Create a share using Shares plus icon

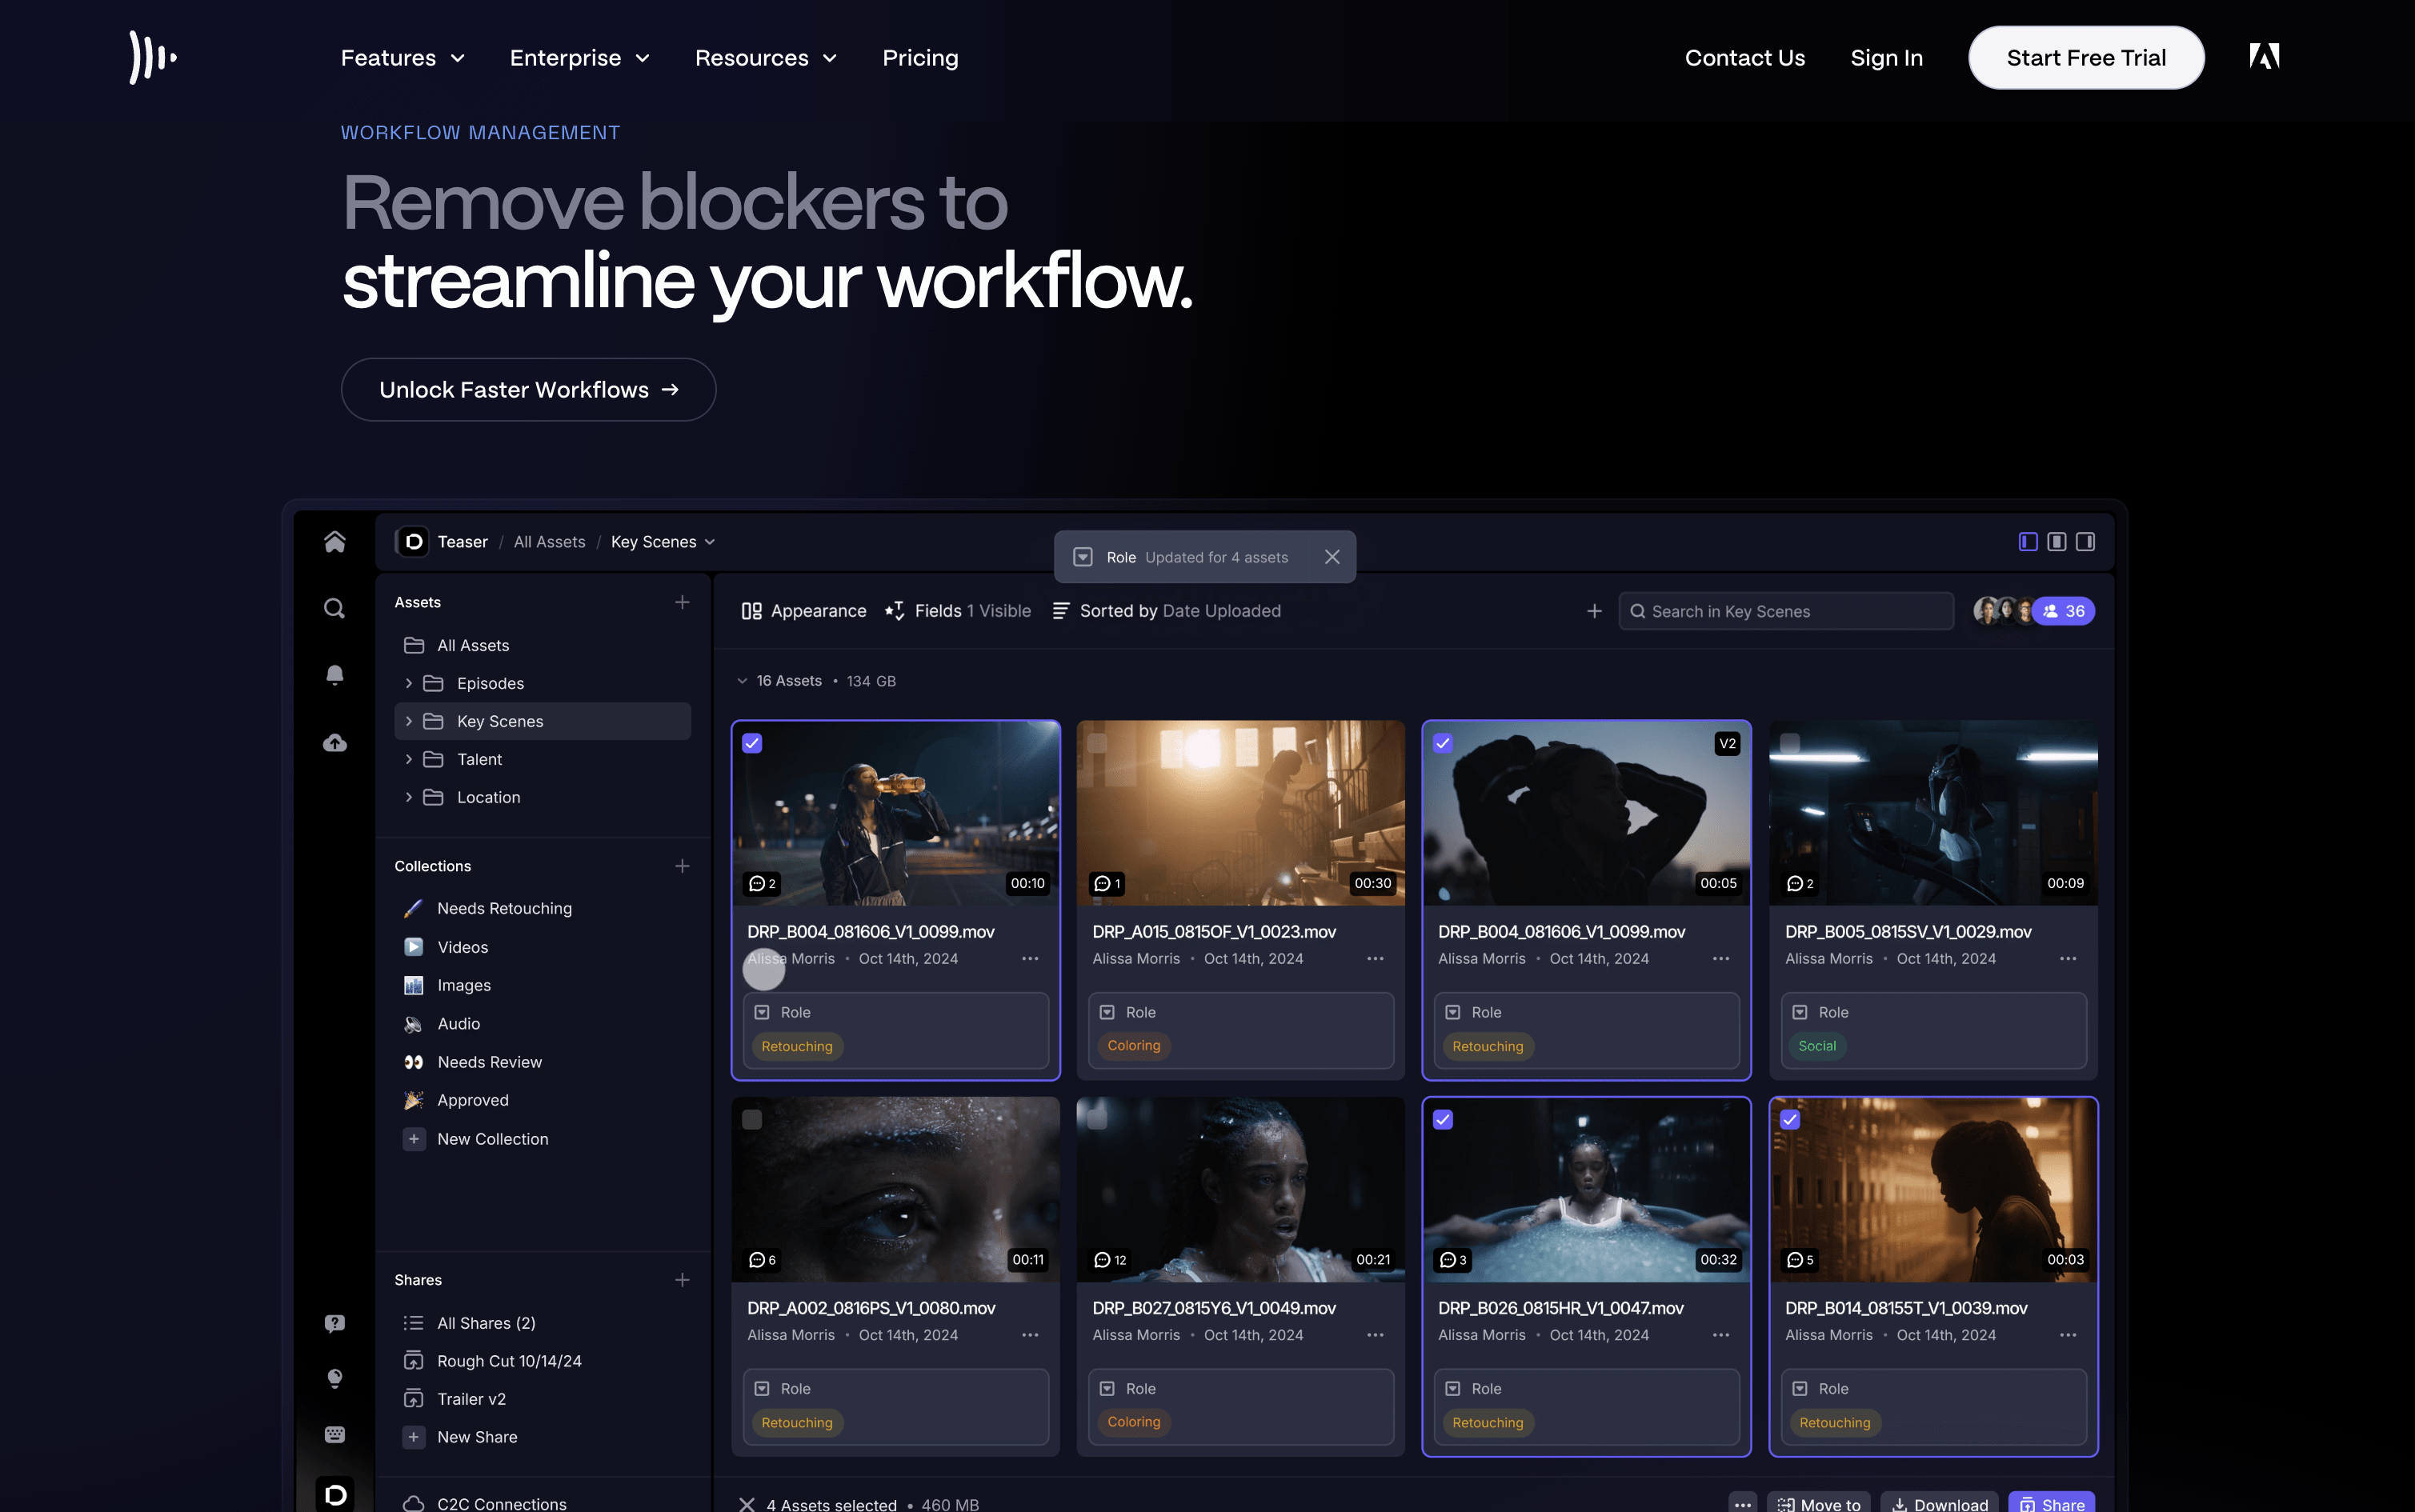click(x=682, y=1280)
